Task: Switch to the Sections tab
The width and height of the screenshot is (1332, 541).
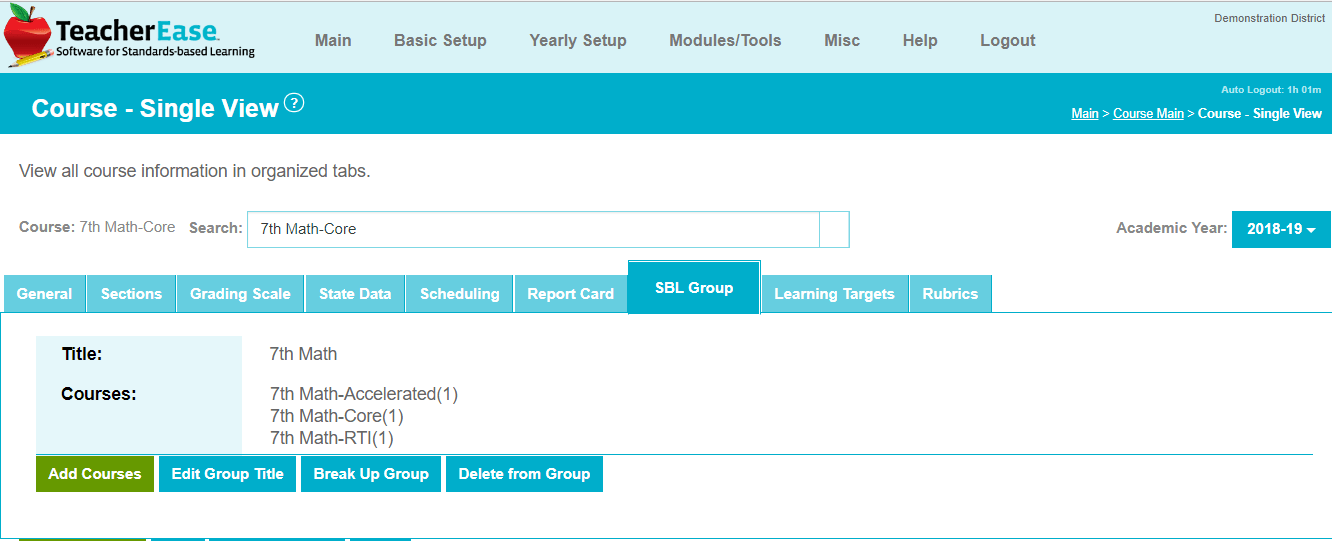Action: (131, 294)
